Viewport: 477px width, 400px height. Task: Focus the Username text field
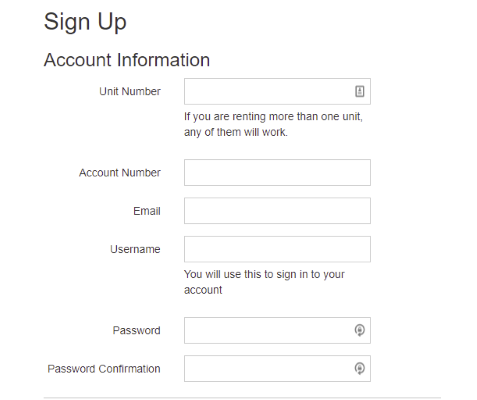[277, 249]
